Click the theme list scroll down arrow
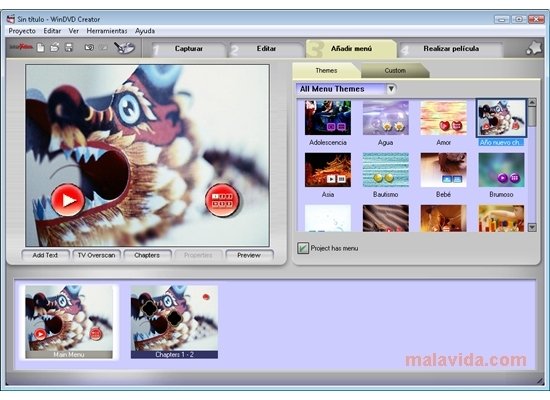Image resolution: width=550 pixels, height=400 pixels. pos(532,227)
